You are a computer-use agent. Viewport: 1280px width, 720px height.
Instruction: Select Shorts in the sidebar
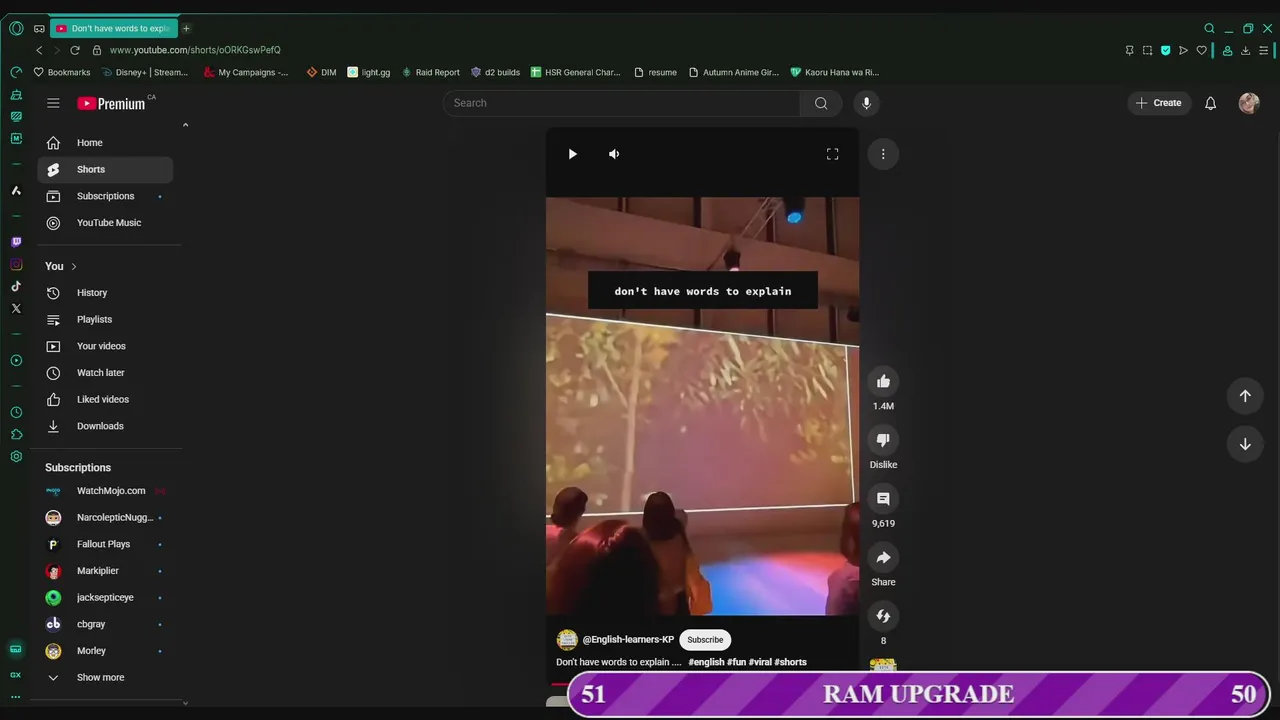coord(105,169)
